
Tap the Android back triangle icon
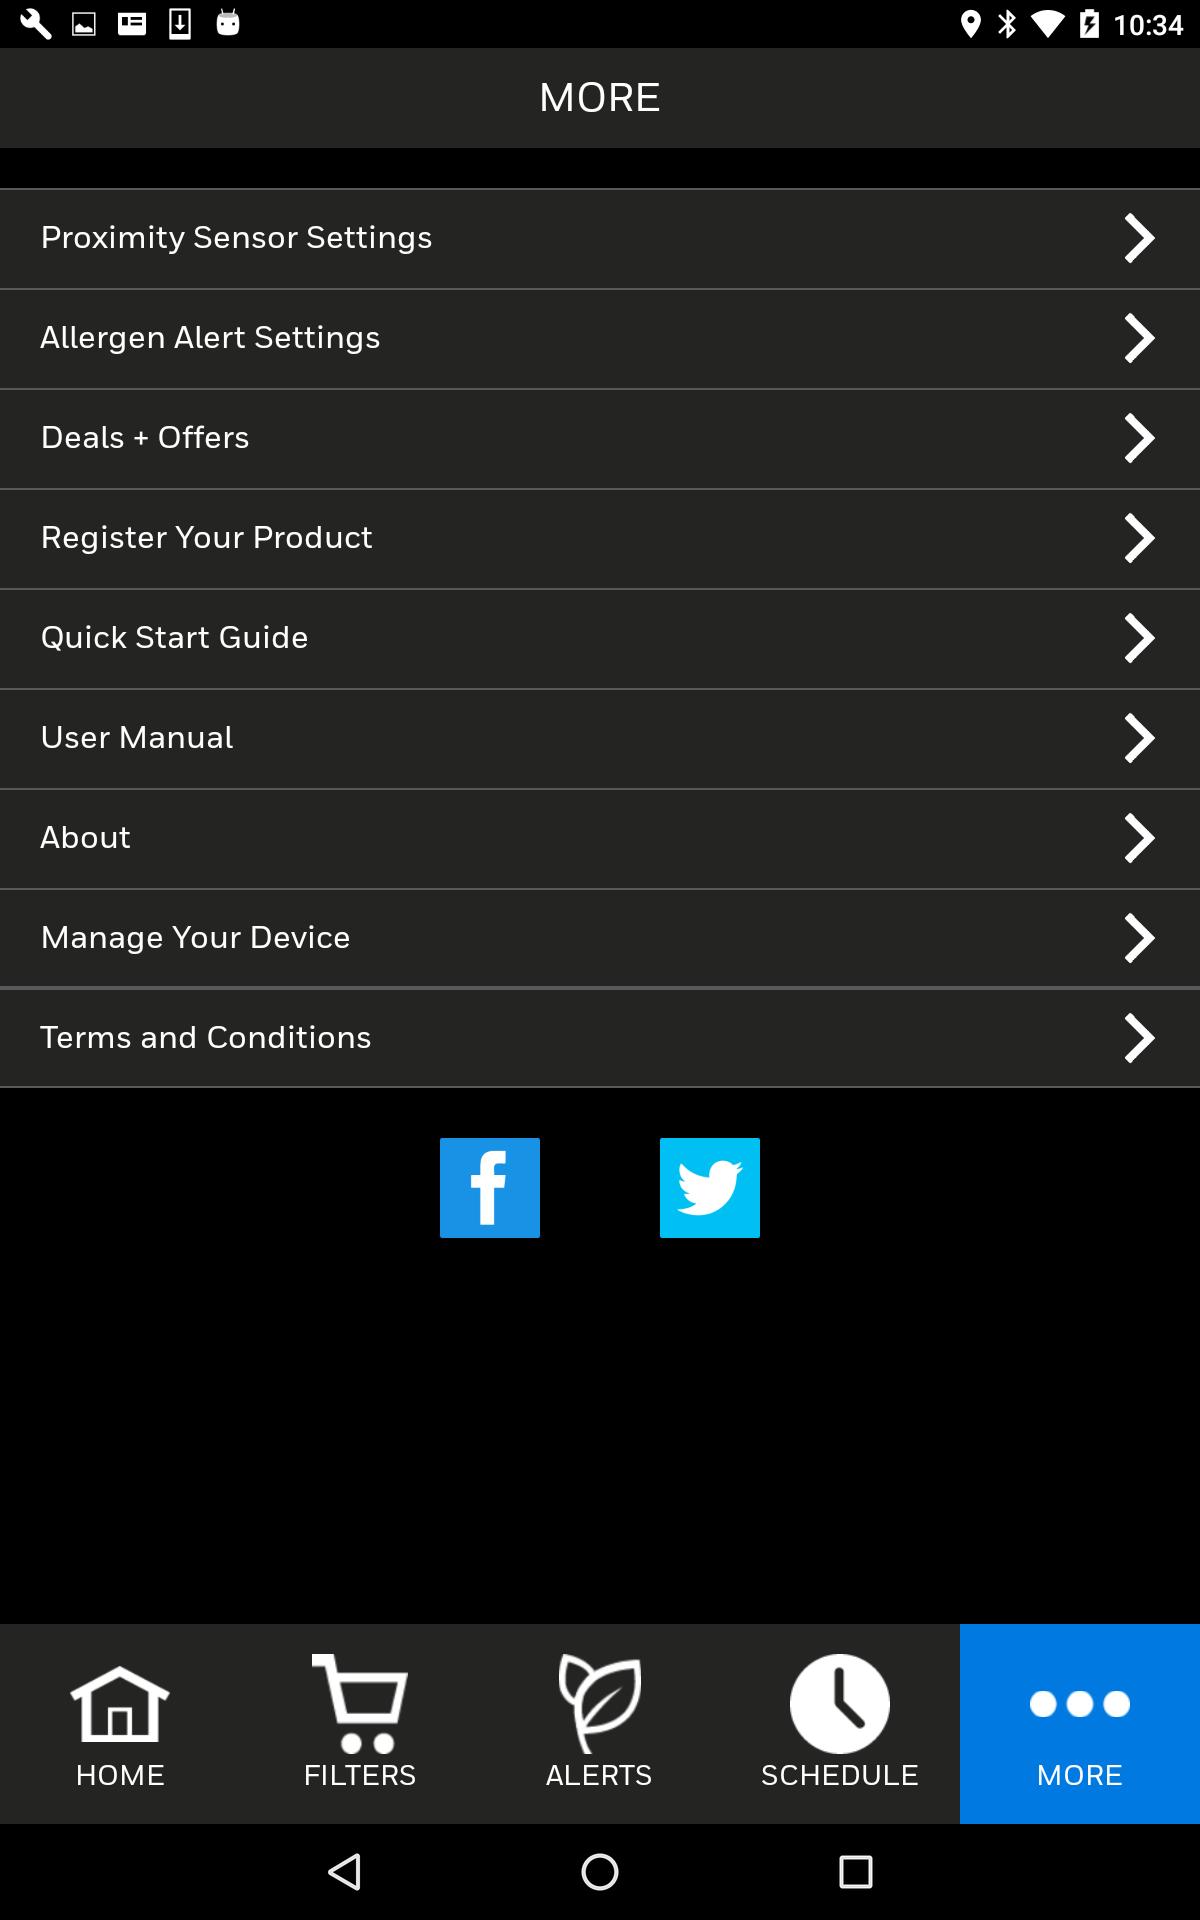pyautogui.click(x=345, y=1872)
